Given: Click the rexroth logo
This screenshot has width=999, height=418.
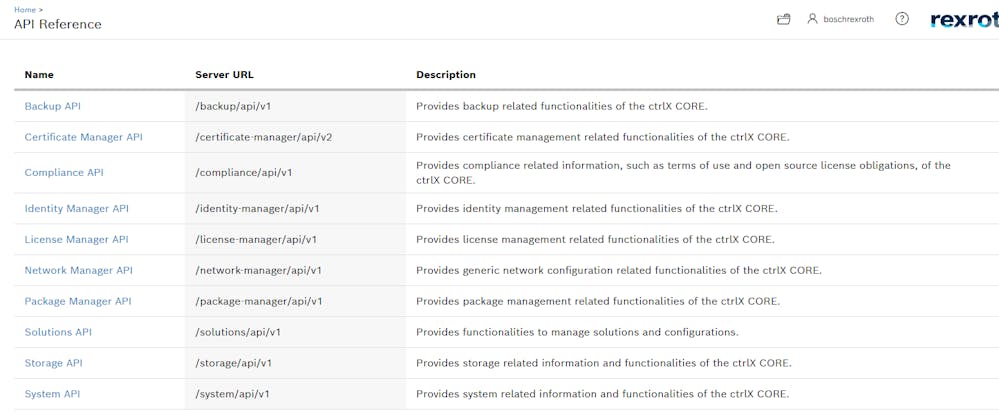Looking at the screenshot, I should coord(963,19).
